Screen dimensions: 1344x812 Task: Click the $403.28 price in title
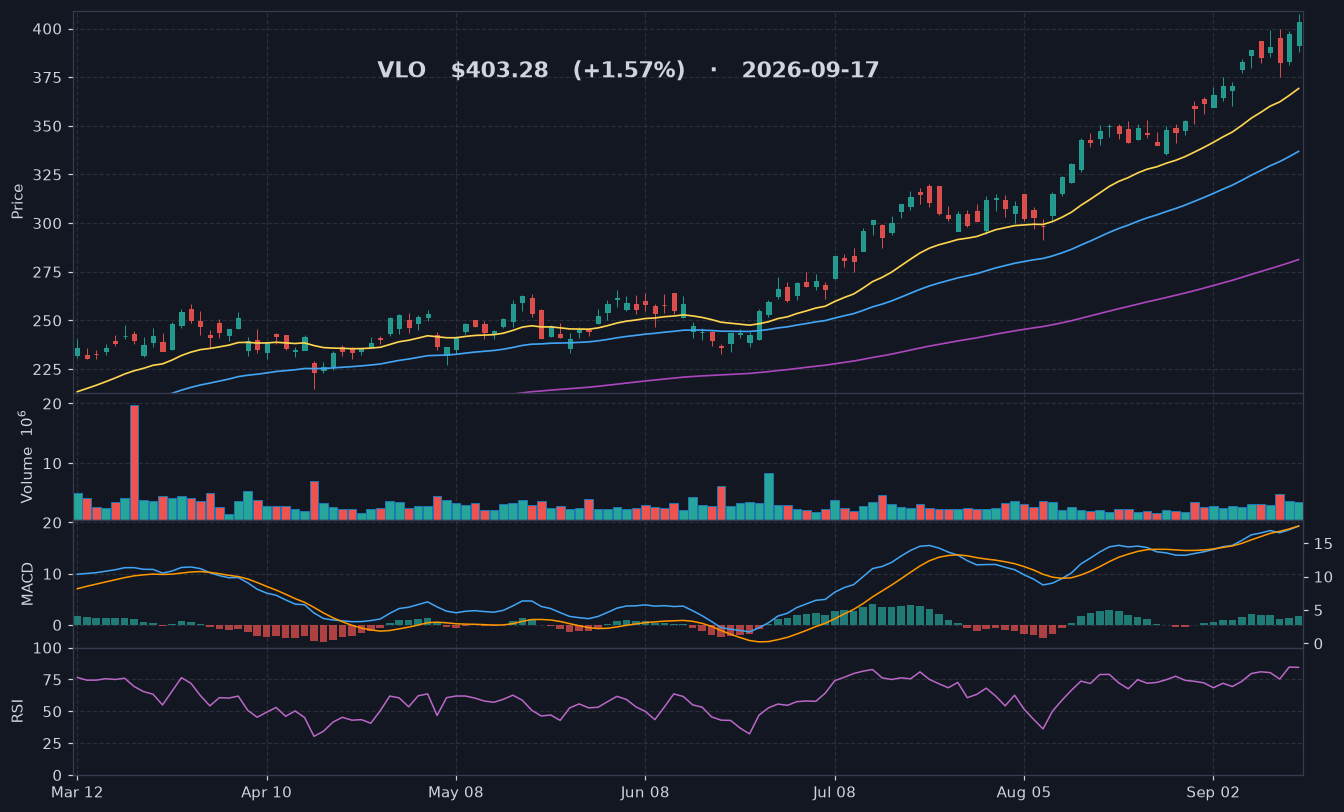[x=499, y=70]
